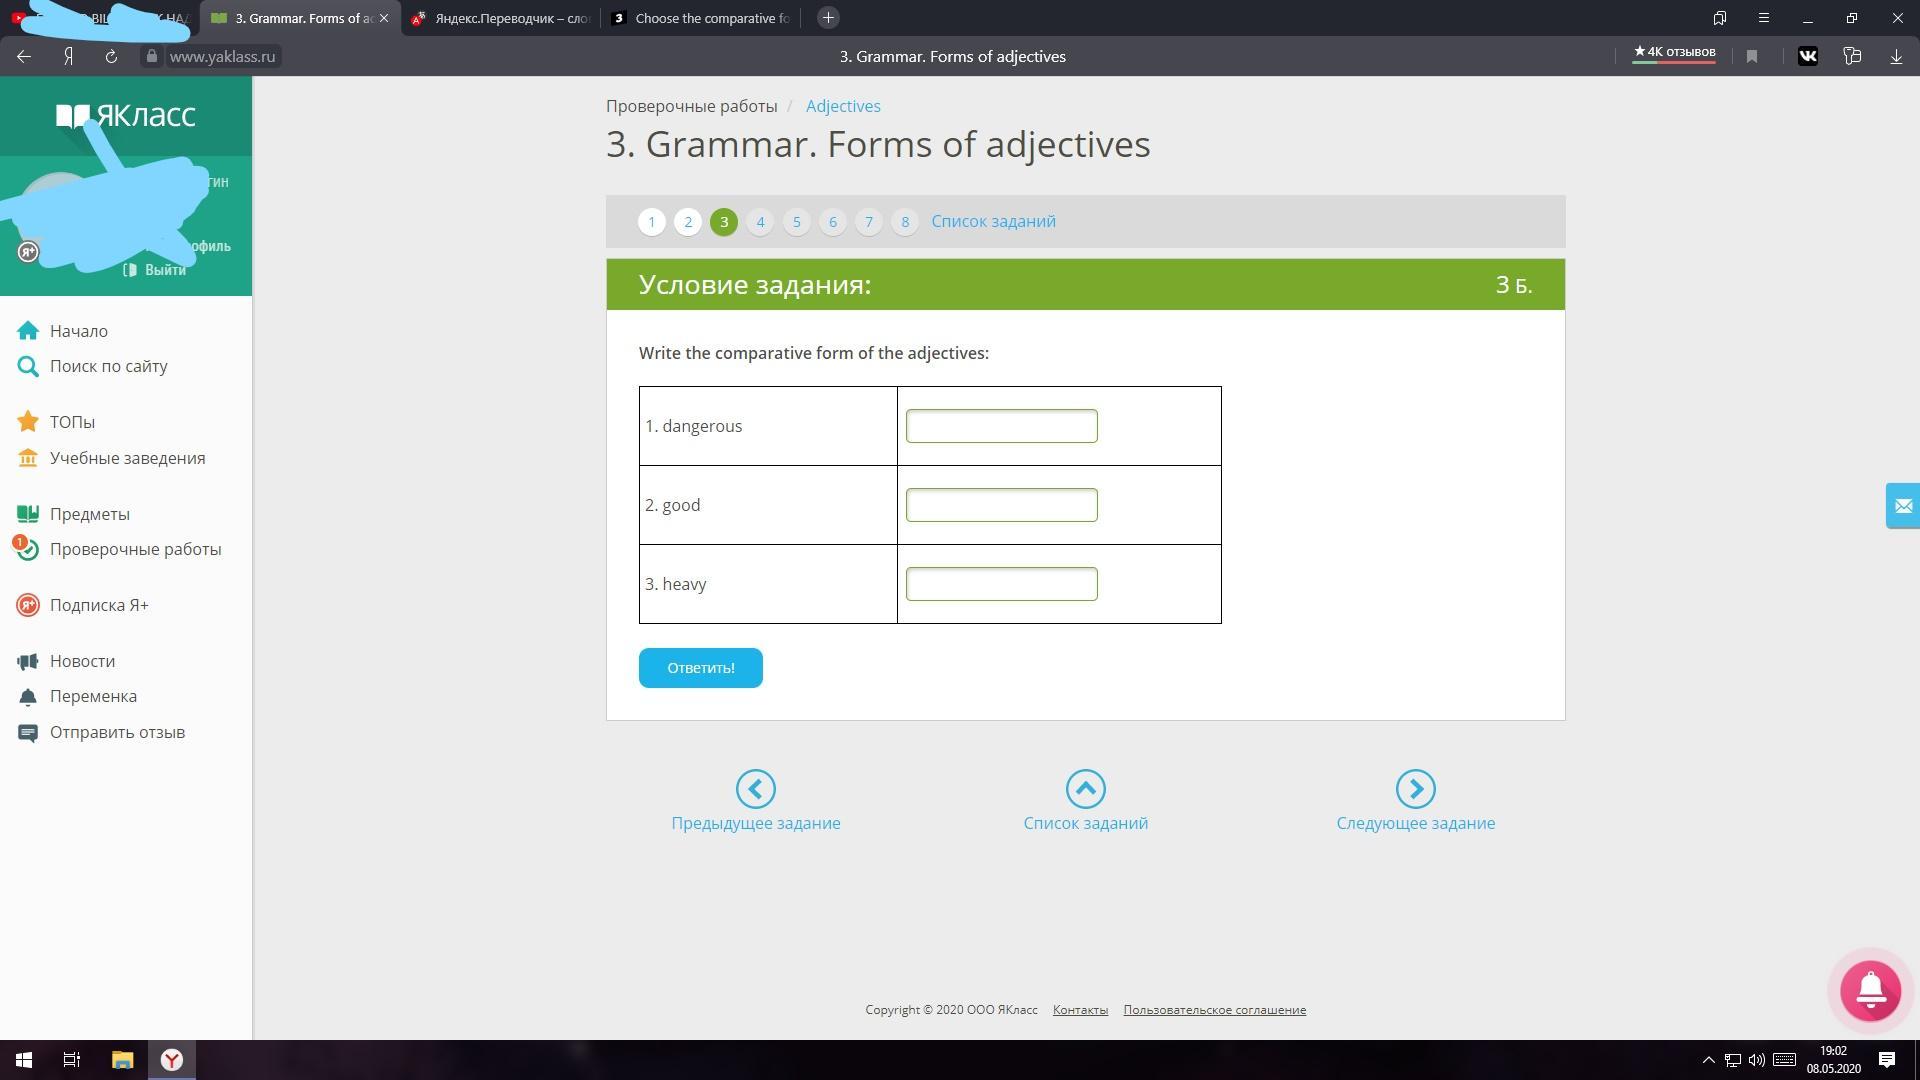
Task: Open browser menu hamburger icon
Action: pyautogui.click(x=1764, y=18)
